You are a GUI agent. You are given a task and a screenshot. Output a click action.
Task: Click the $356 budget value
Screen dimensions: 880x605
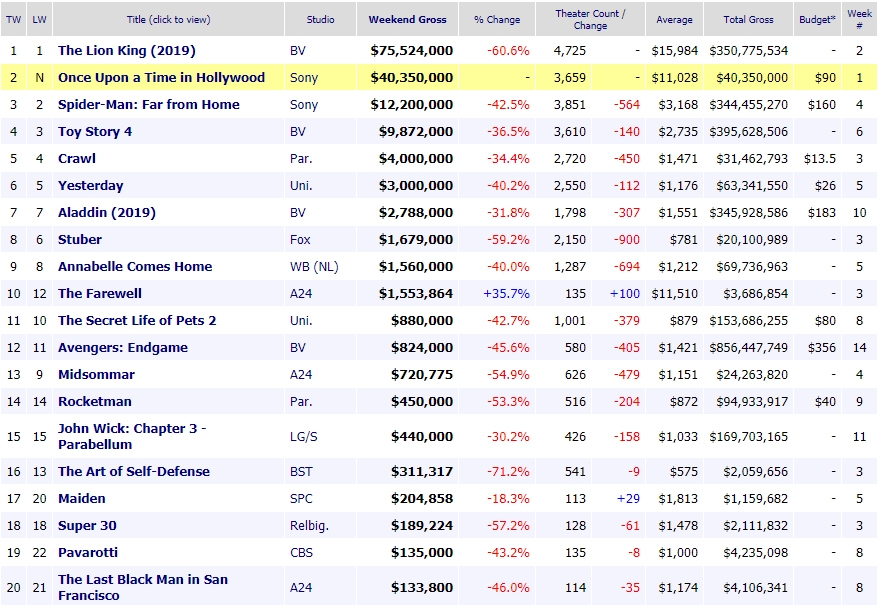pyautogui.click(x=822, y=347)
